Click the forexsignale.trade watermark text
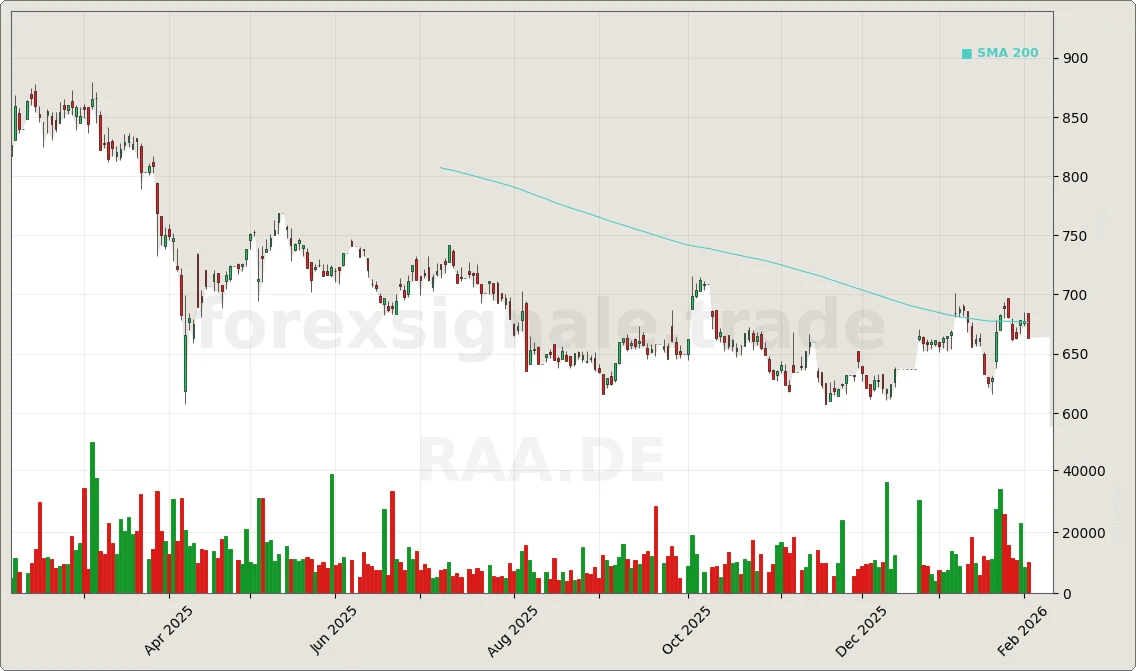 click(x=540, y=323)
